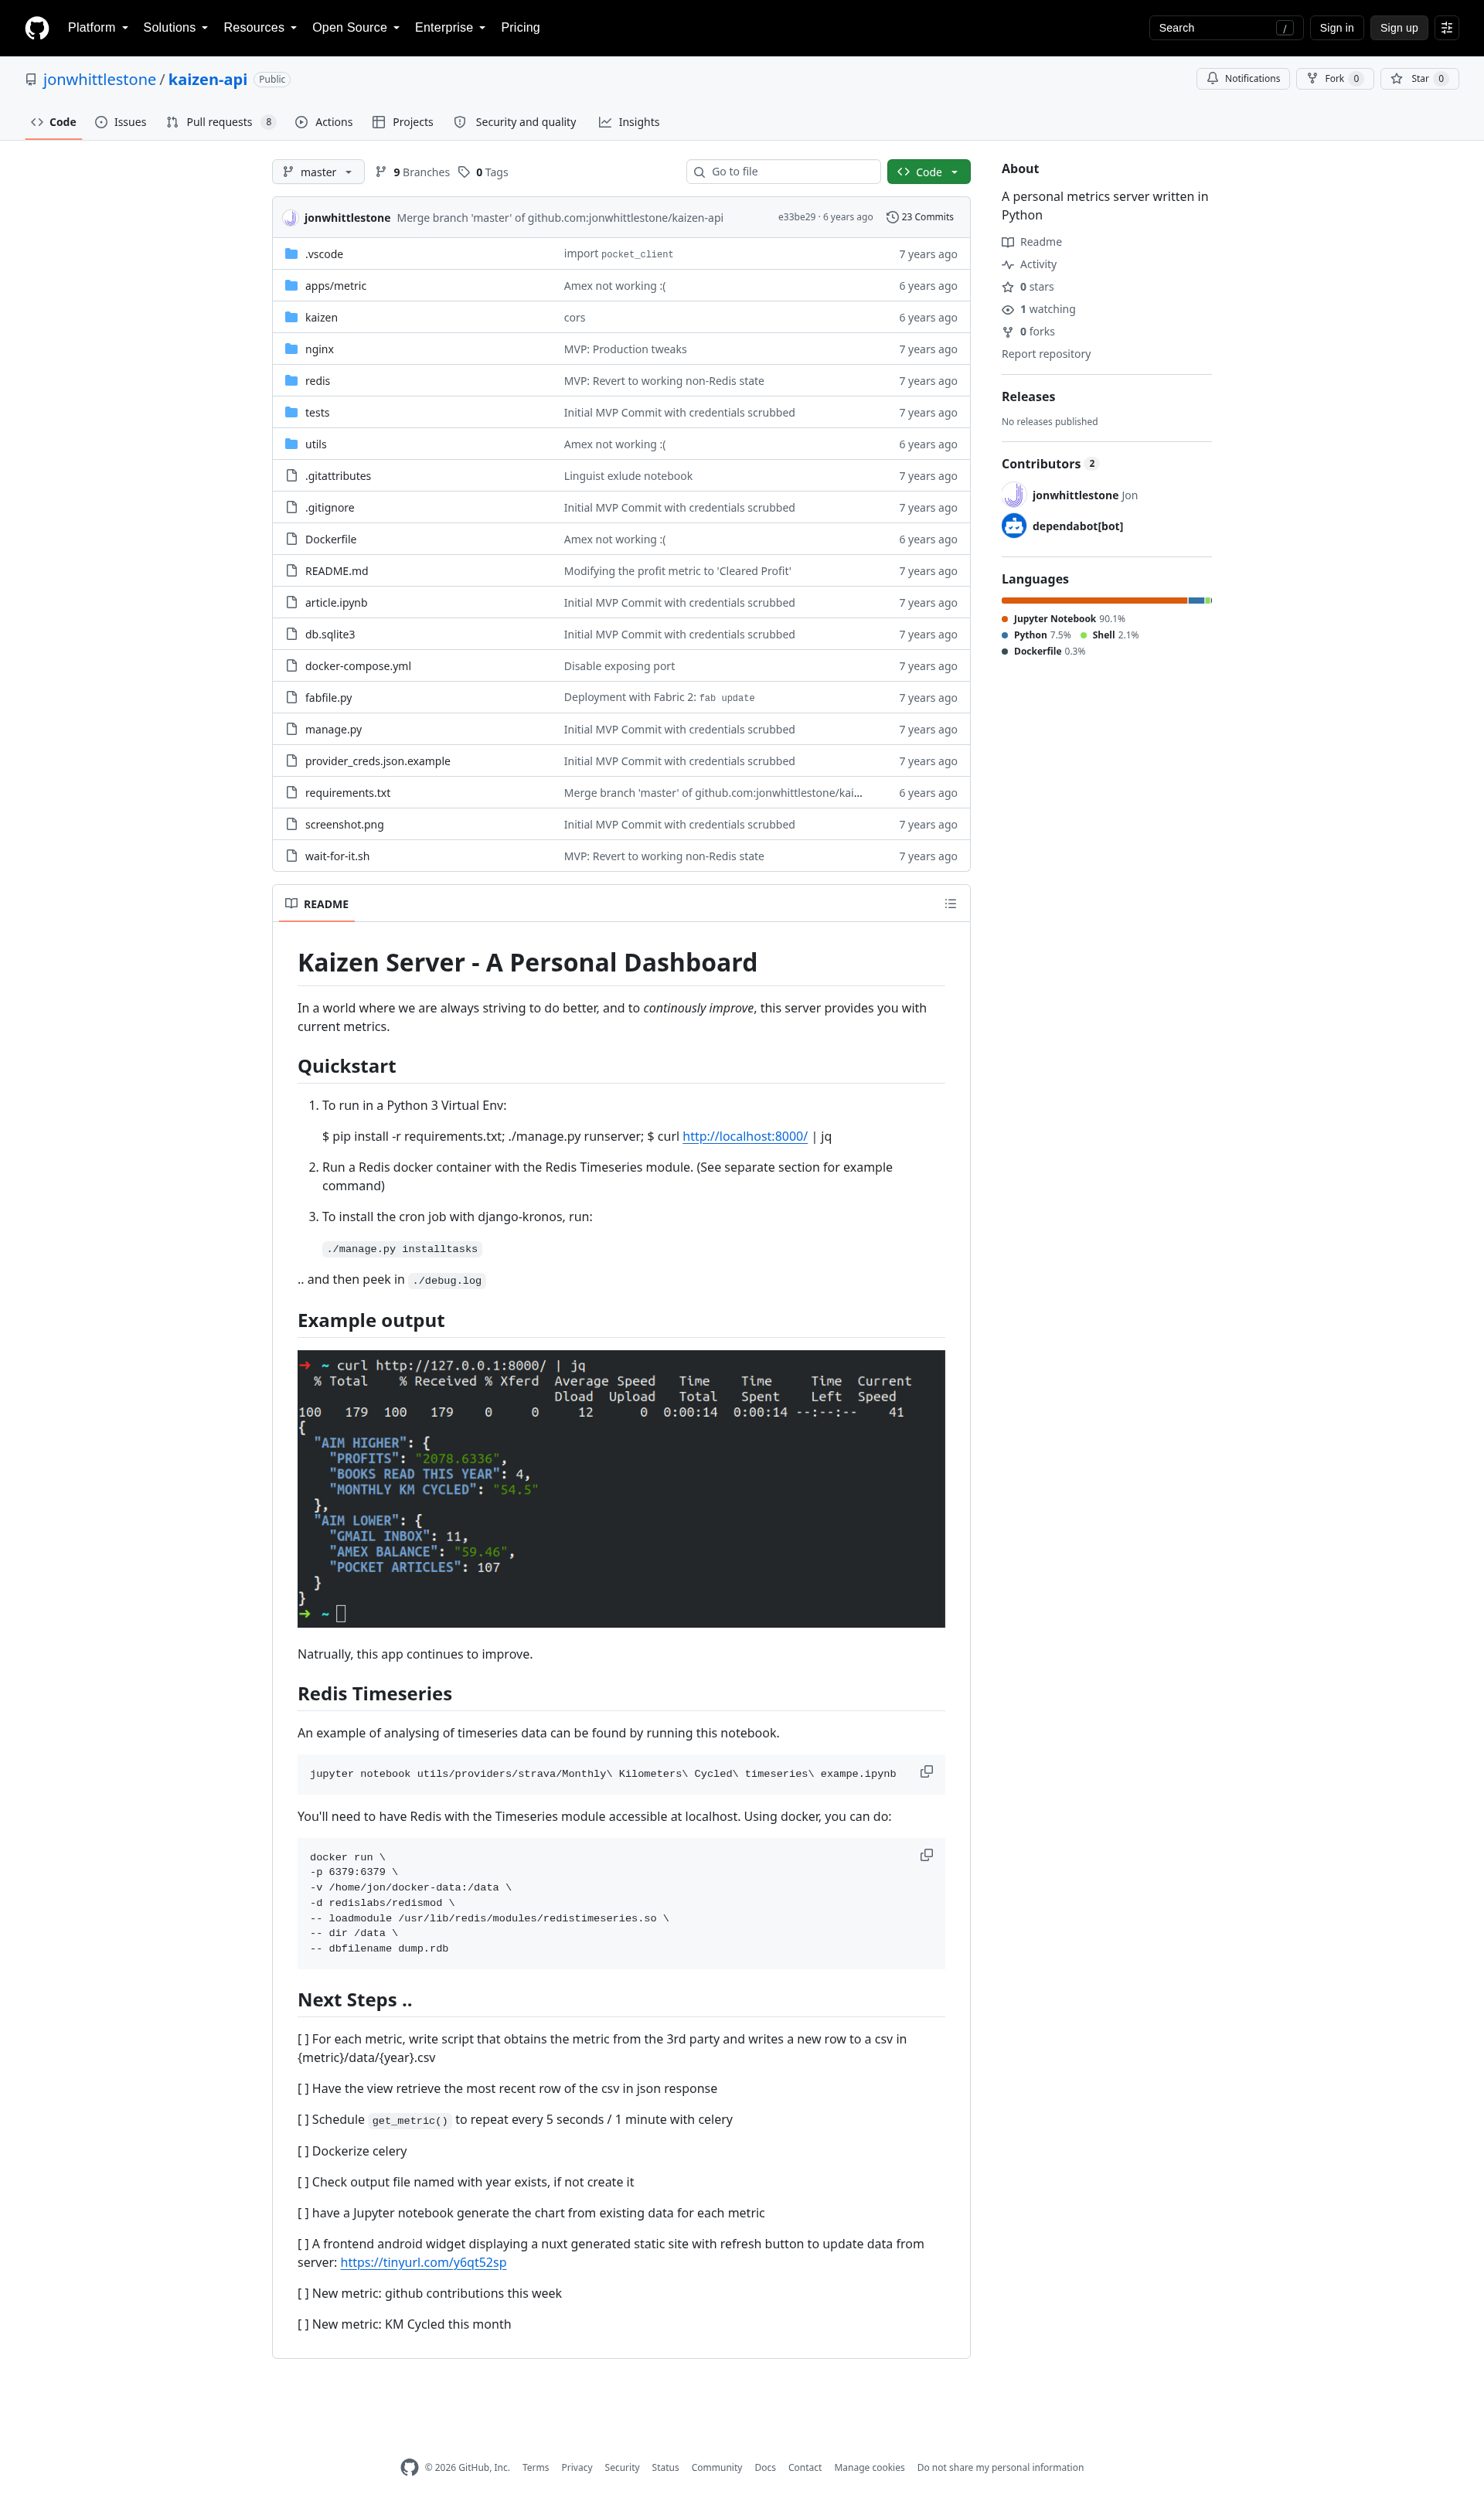1484x2508 pixels.
Task: Open 'Disable exposing port' commit message
Action: [619, 666]
